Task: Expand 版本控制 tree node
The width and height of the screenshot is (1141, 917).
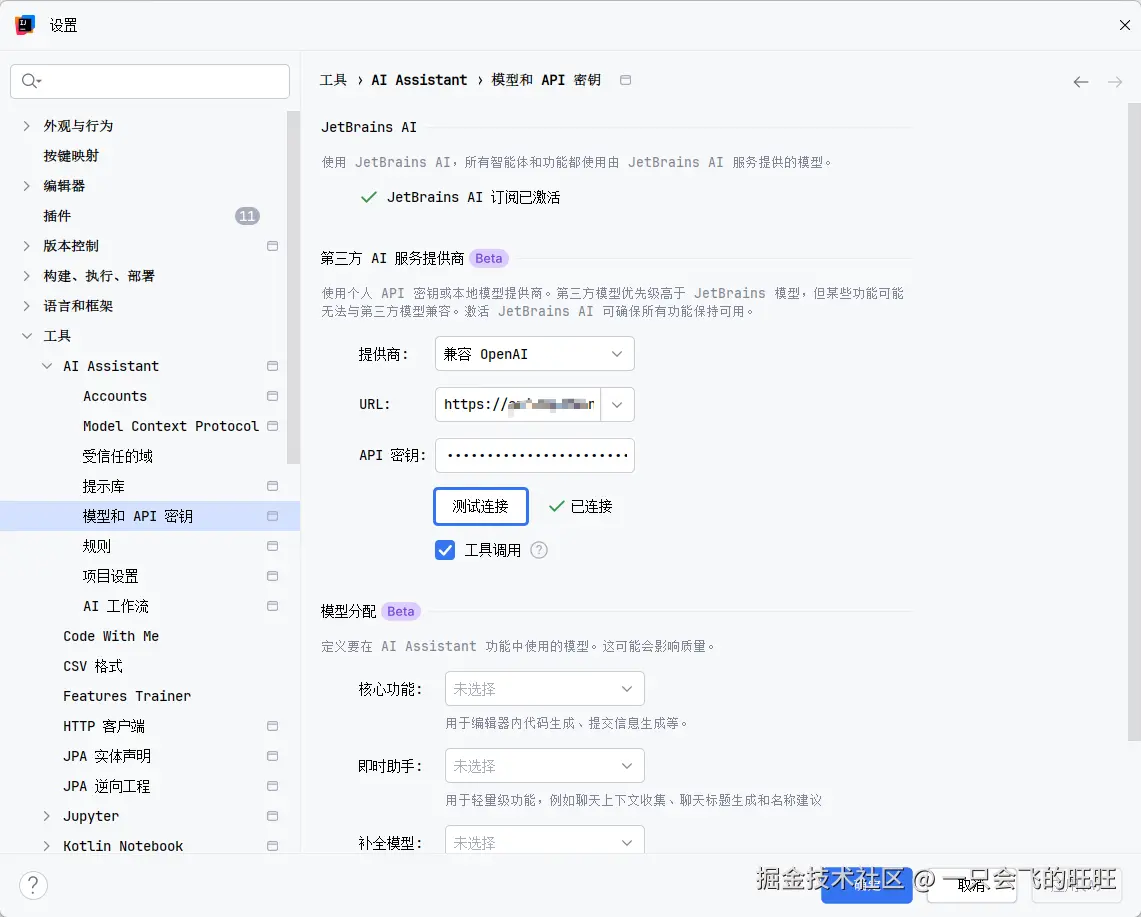Action: tap(26, 246)
